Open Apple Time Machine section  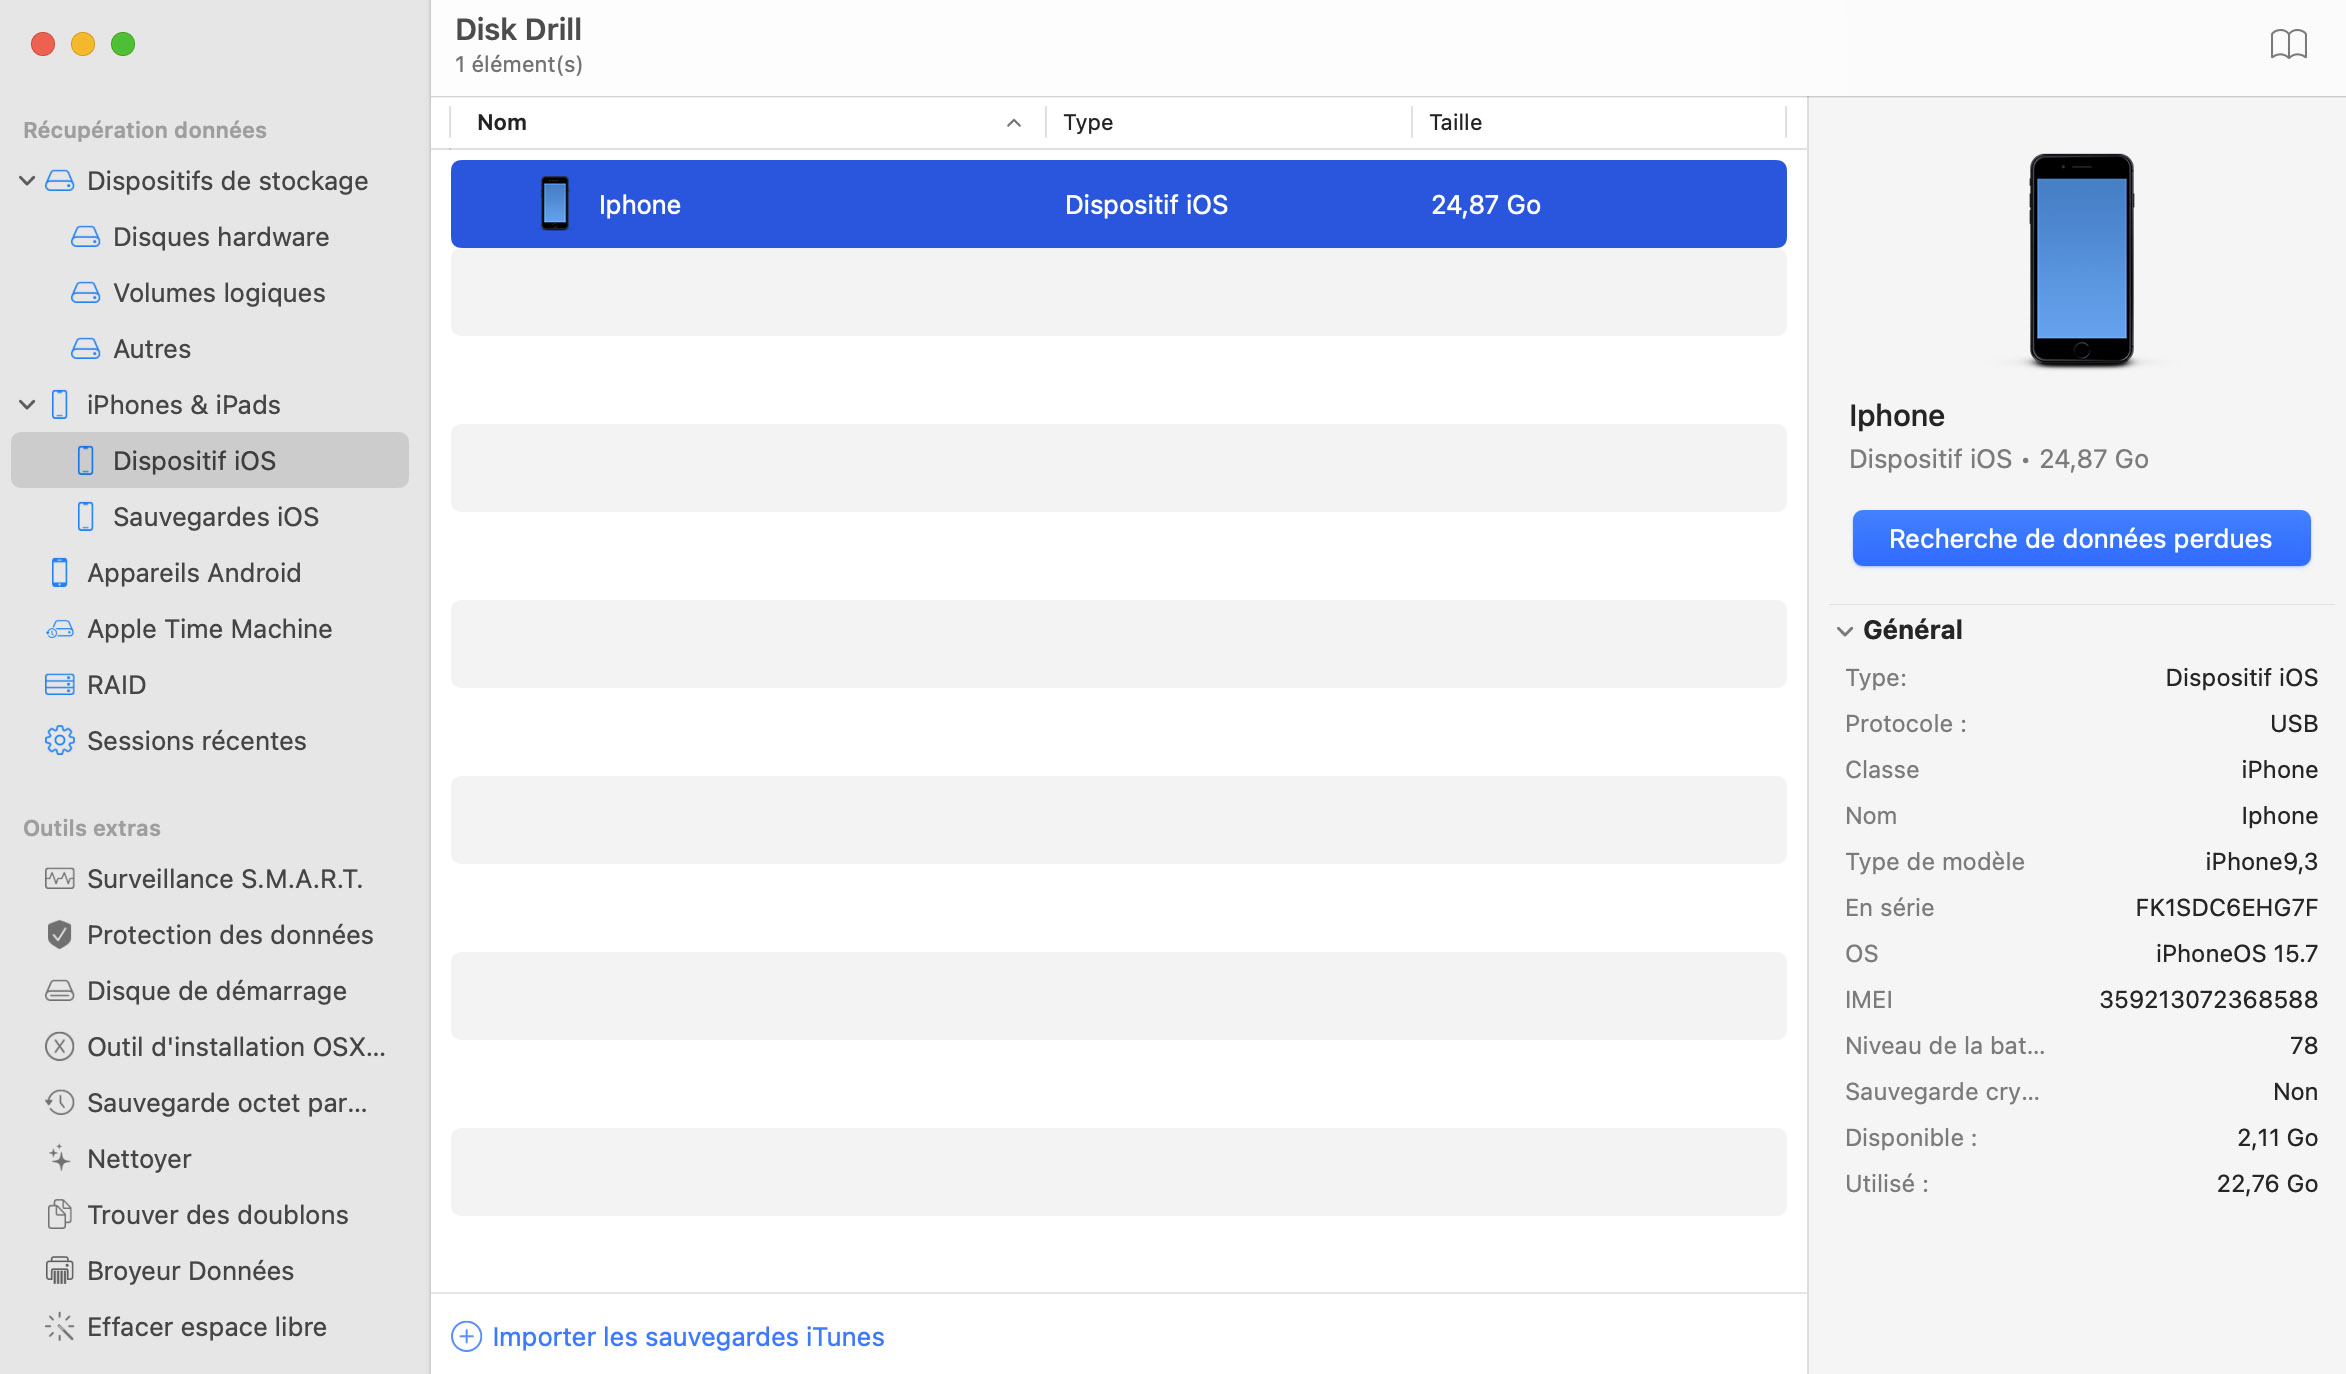pos(209,629)
